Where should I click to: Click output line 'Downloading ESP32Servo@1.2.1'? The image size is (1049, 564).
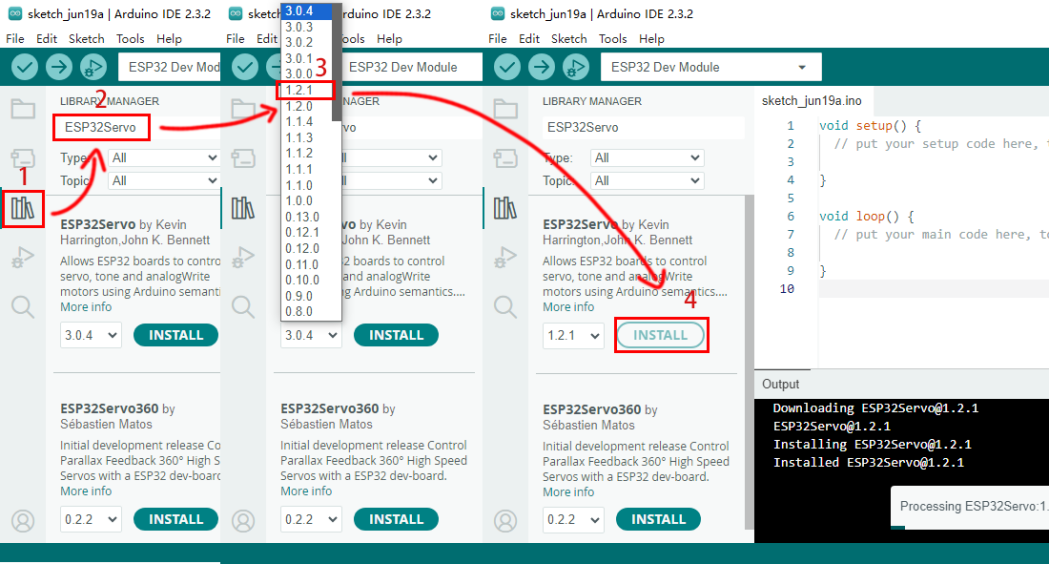click(x=876, y=408)
